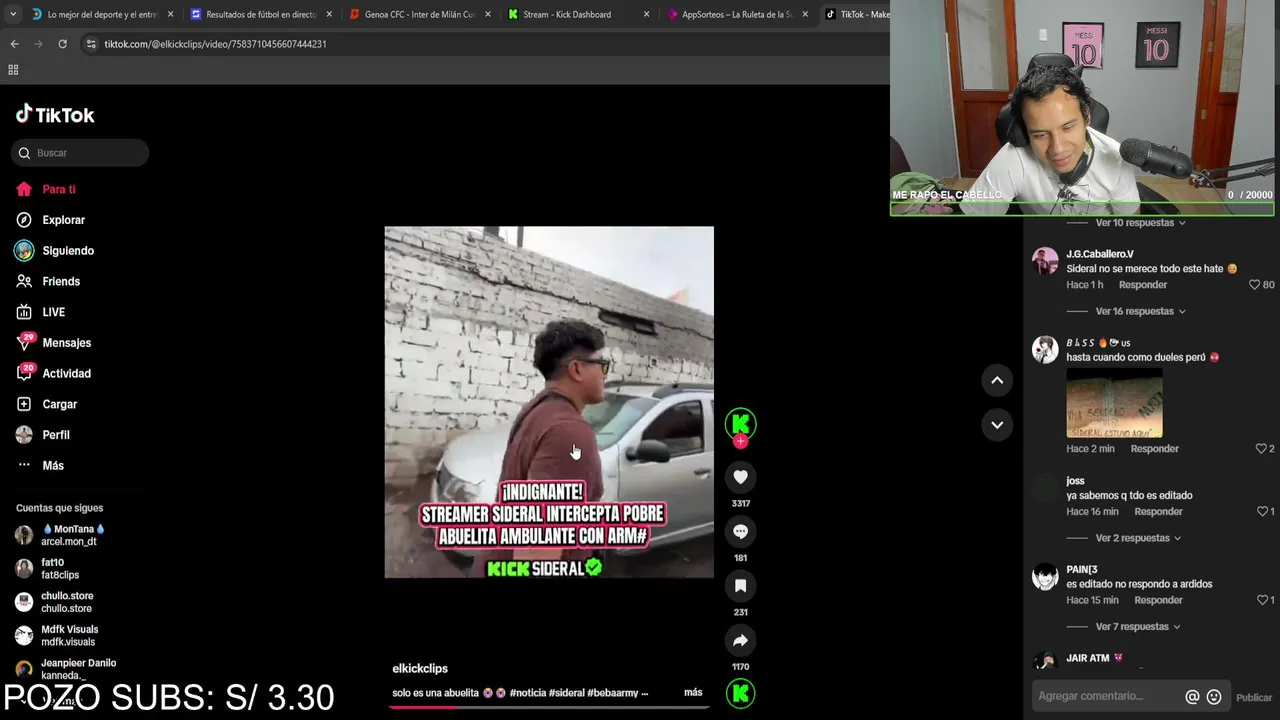
Task: Click the TikTok logo
Action: (55, 114)
